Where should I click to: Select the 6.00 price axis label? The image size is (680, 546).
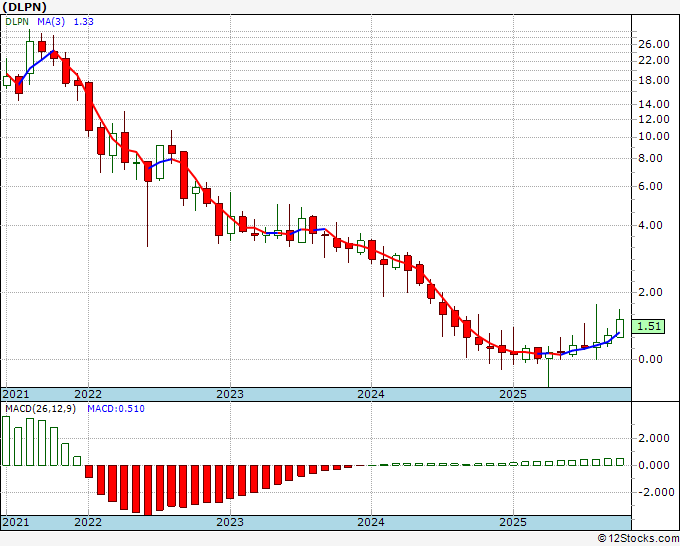click(x=651, y=186)
